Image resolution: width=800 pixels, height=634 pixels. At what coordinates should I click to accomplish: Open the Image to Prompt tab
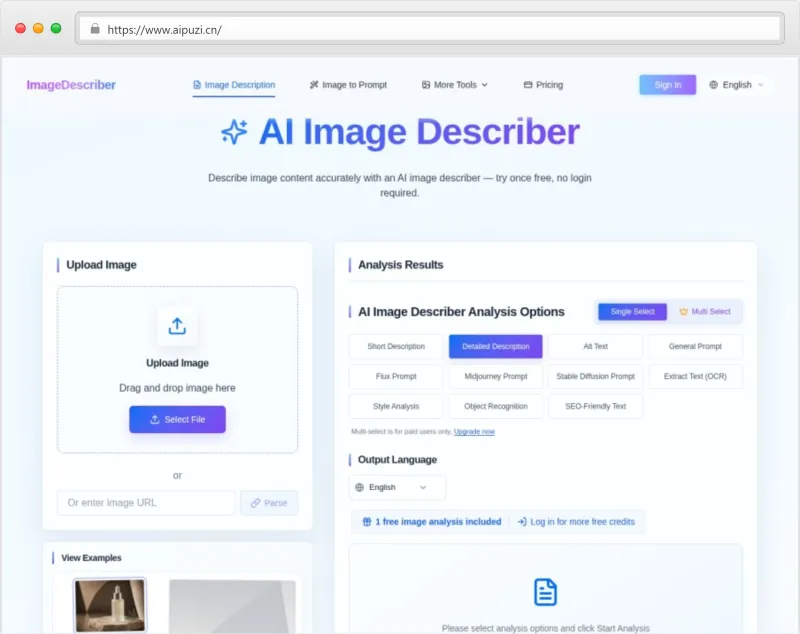click(x=348, y=85)
